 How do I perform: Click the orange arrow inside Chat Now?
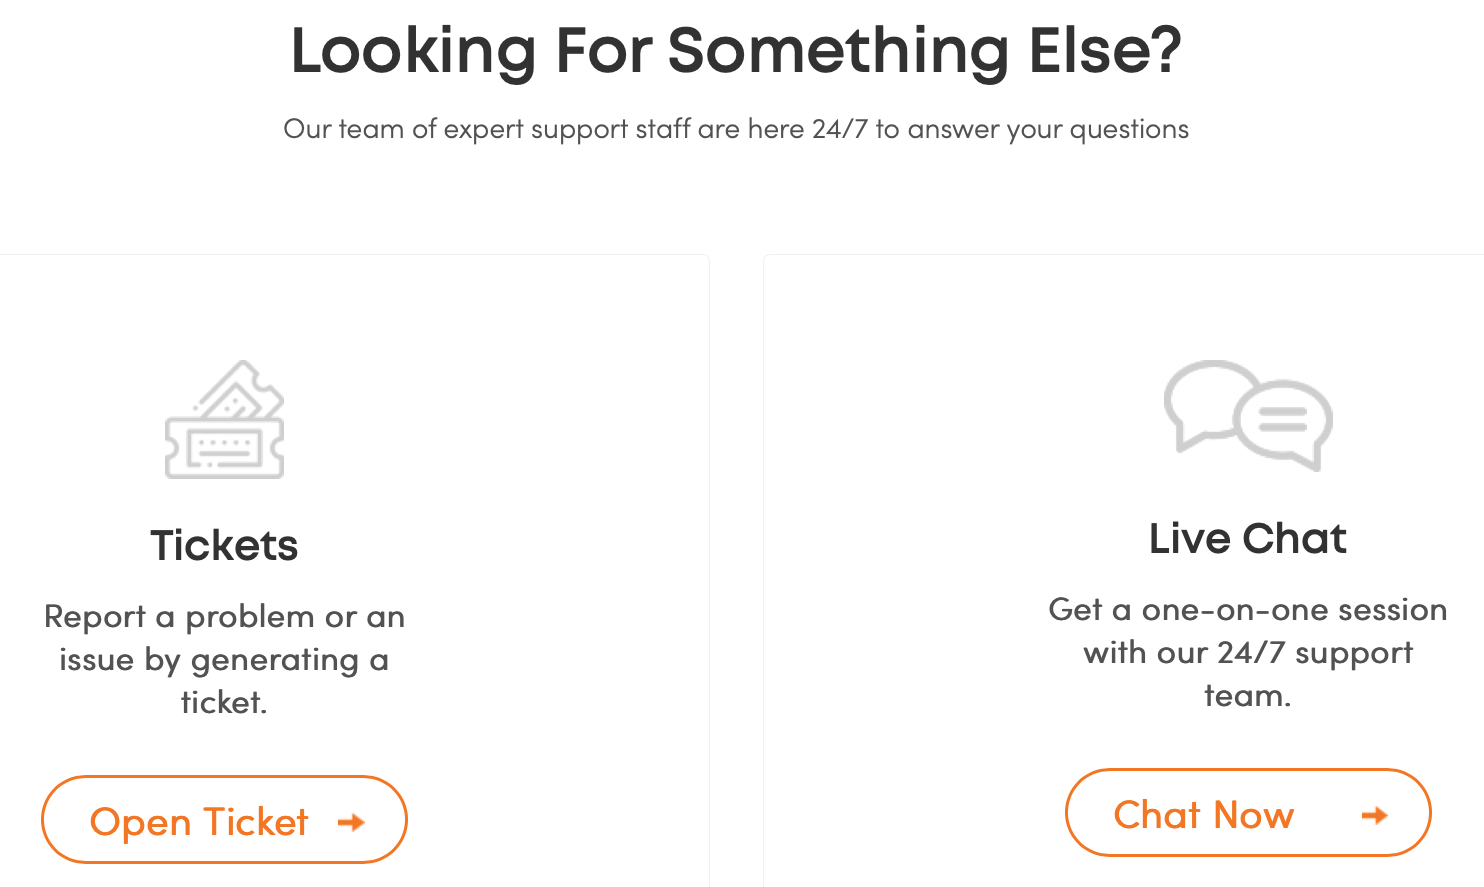coord(1375,815)
